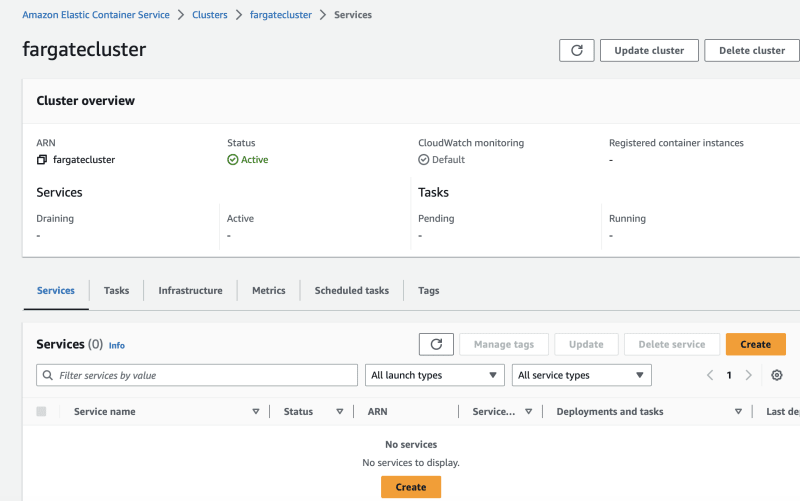This screenshot has width=800, height=501.
Task: Open the Scheduled tasks tab
Action: click(x=352, y=290)
